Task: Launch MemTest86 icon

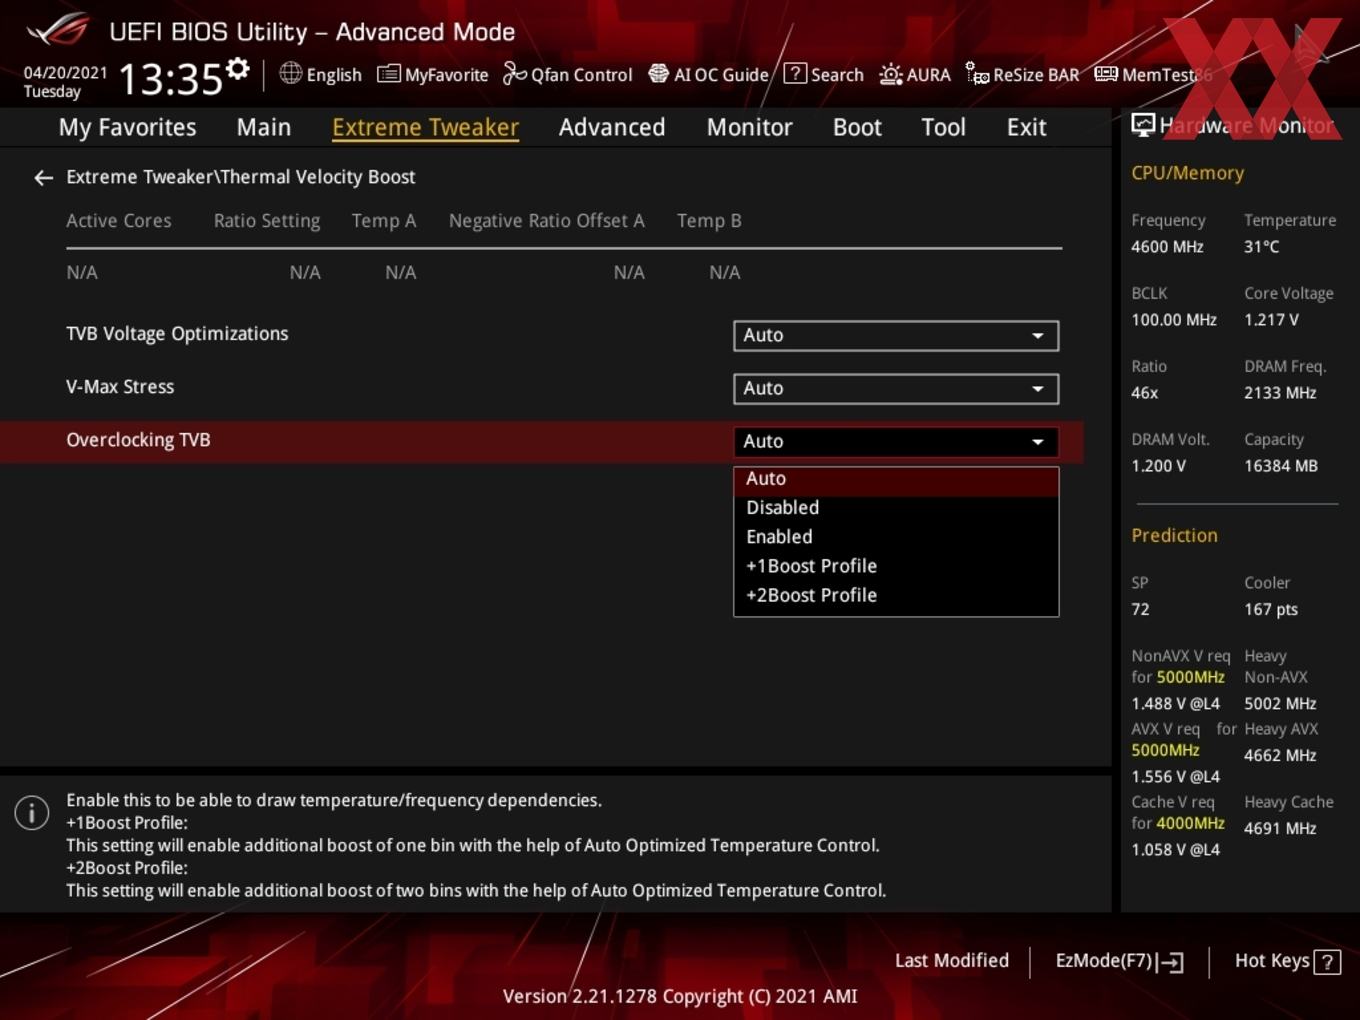Action: 1106,74
